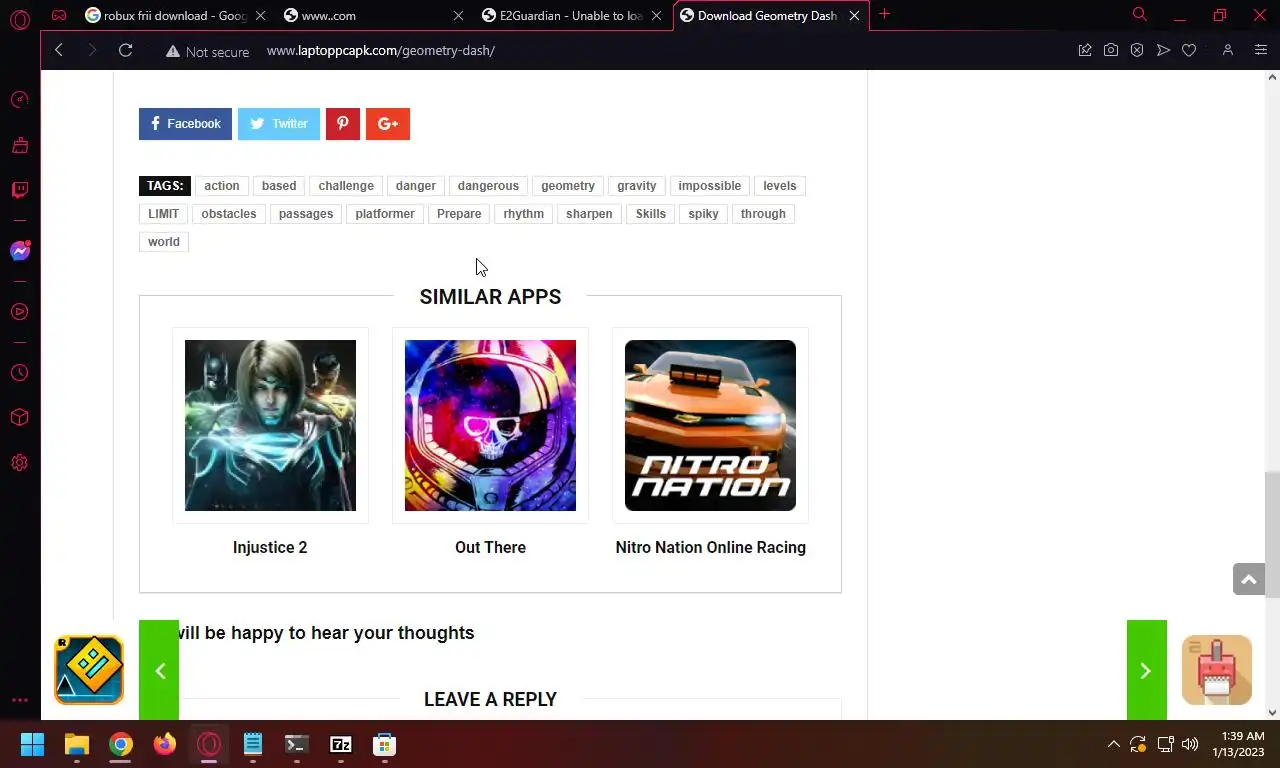Open a new tab with plus
The width and height of the screenshot is (1280, 768).
tap(884, 14)
